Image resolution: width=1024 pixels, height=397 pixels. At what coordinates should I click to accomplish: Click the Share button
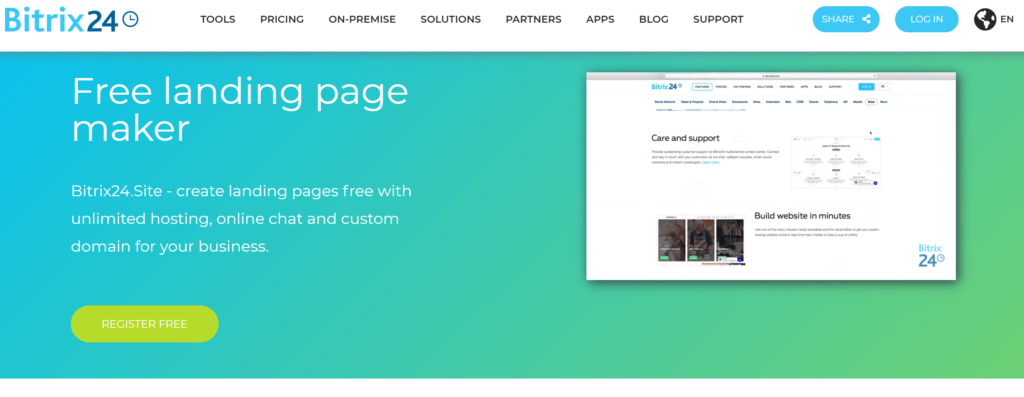846,19
